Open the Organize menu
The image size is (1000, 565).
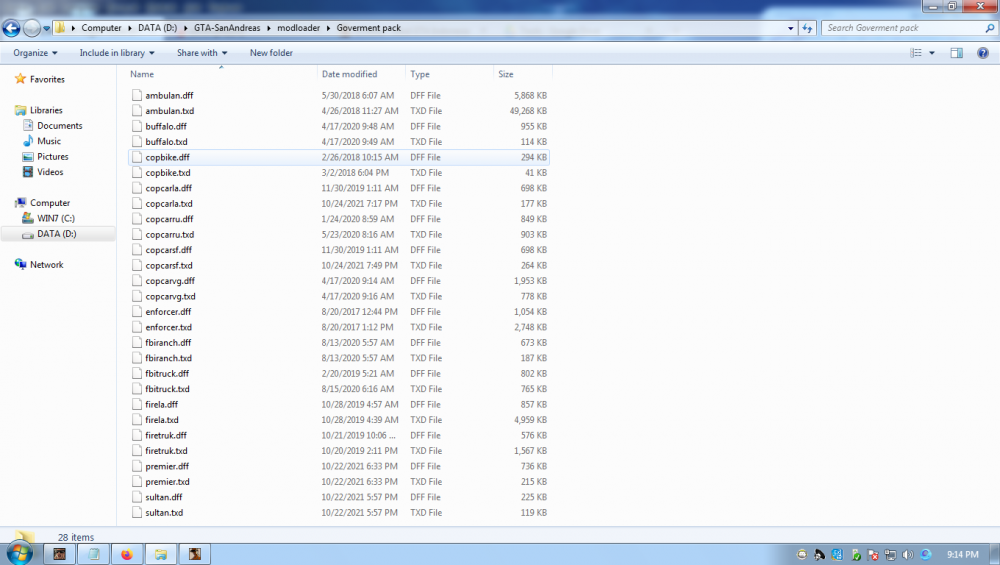pyautogui.click(x=35, y=53)
